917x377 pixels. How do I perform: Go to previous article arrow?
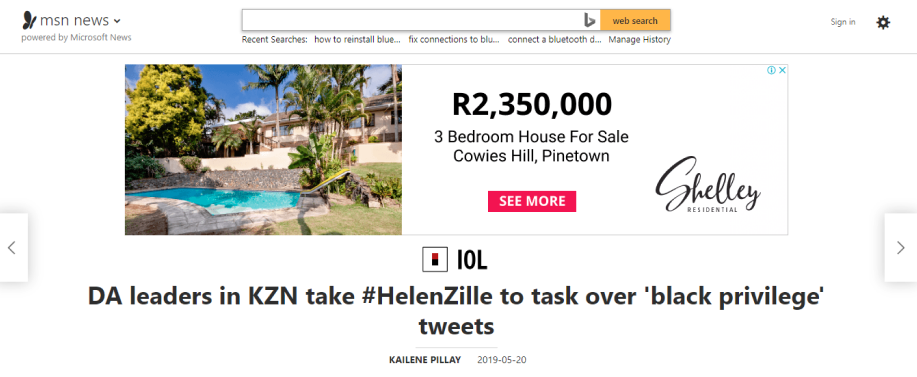[x=12, y=247]
